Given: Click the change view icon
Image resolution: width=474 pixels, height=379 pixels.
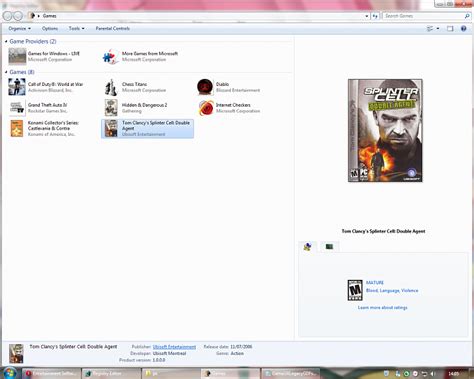Looking at the screenshot, I should coord(430,29).
